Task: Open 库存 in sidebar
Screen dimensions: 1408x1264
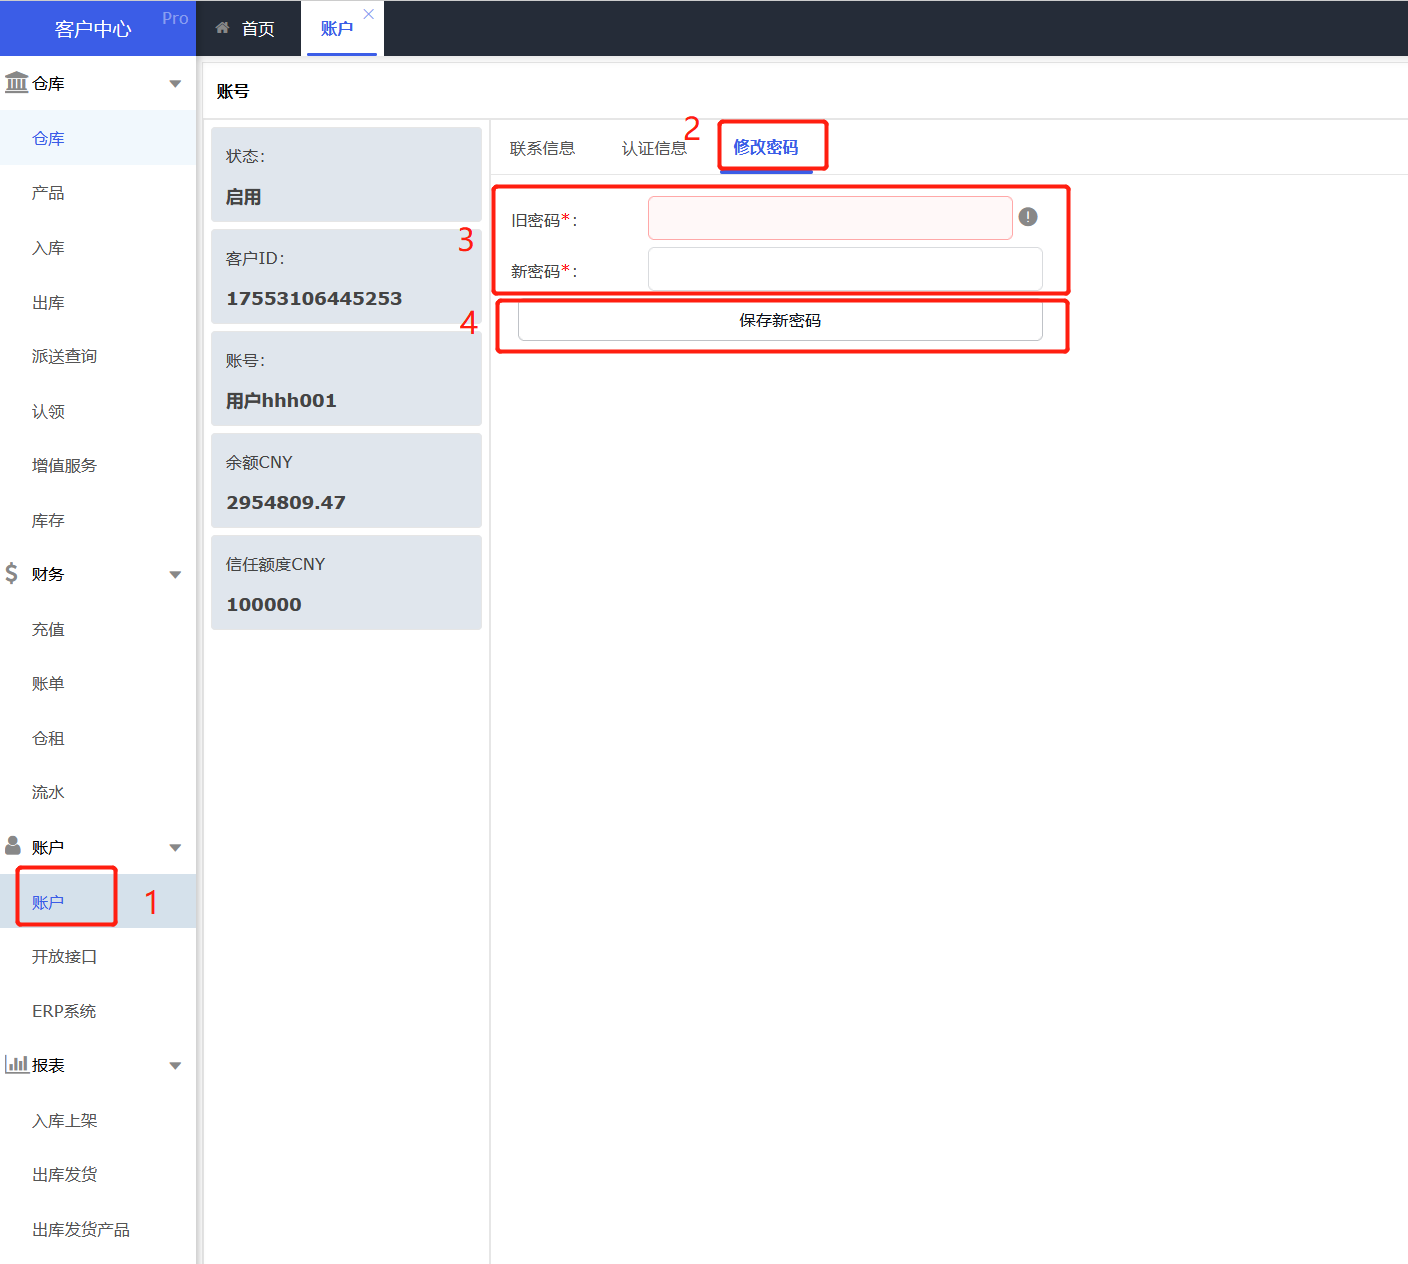Action: [98, 520]
